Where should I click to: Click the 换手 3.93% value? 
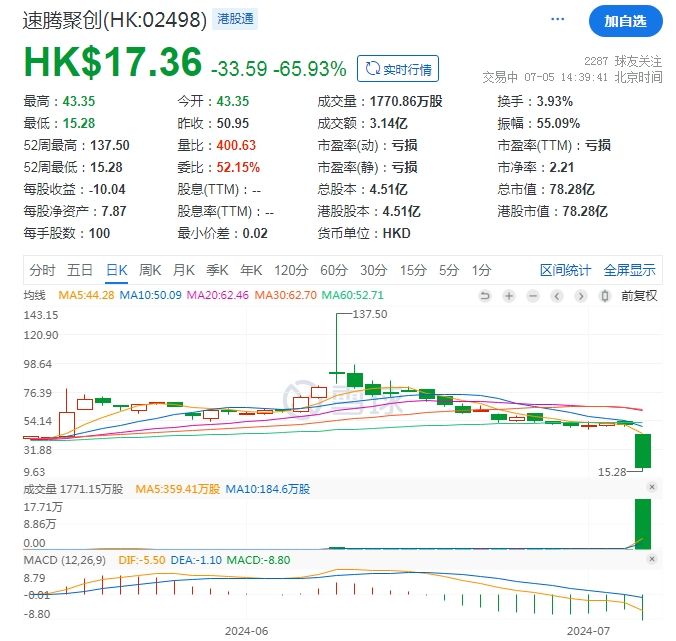pos(554,101)
